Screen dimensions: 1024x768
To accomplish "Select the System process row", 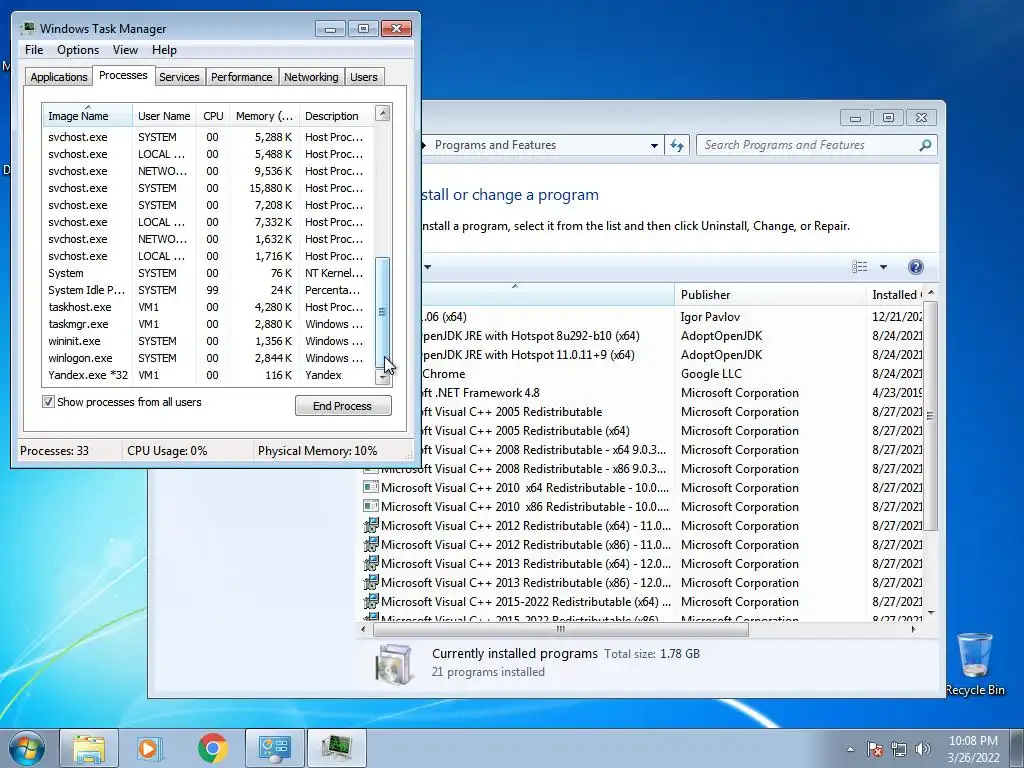I will point(208,273).
